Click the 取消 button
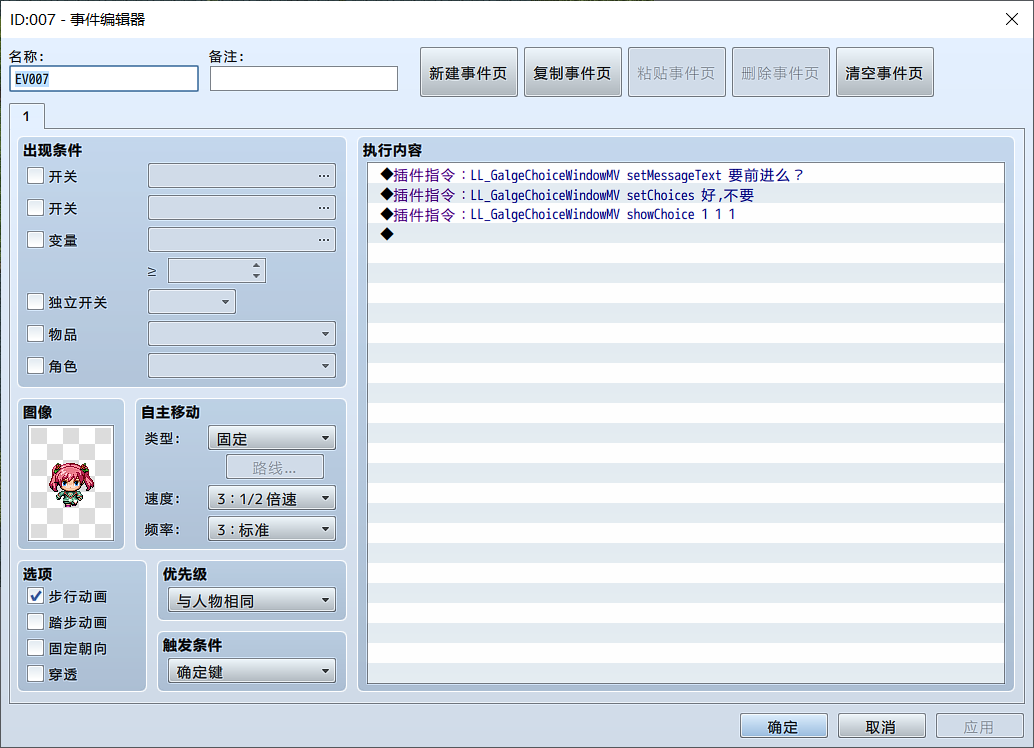The width and height of the screenshot is (1034, 748). [881, 726]
